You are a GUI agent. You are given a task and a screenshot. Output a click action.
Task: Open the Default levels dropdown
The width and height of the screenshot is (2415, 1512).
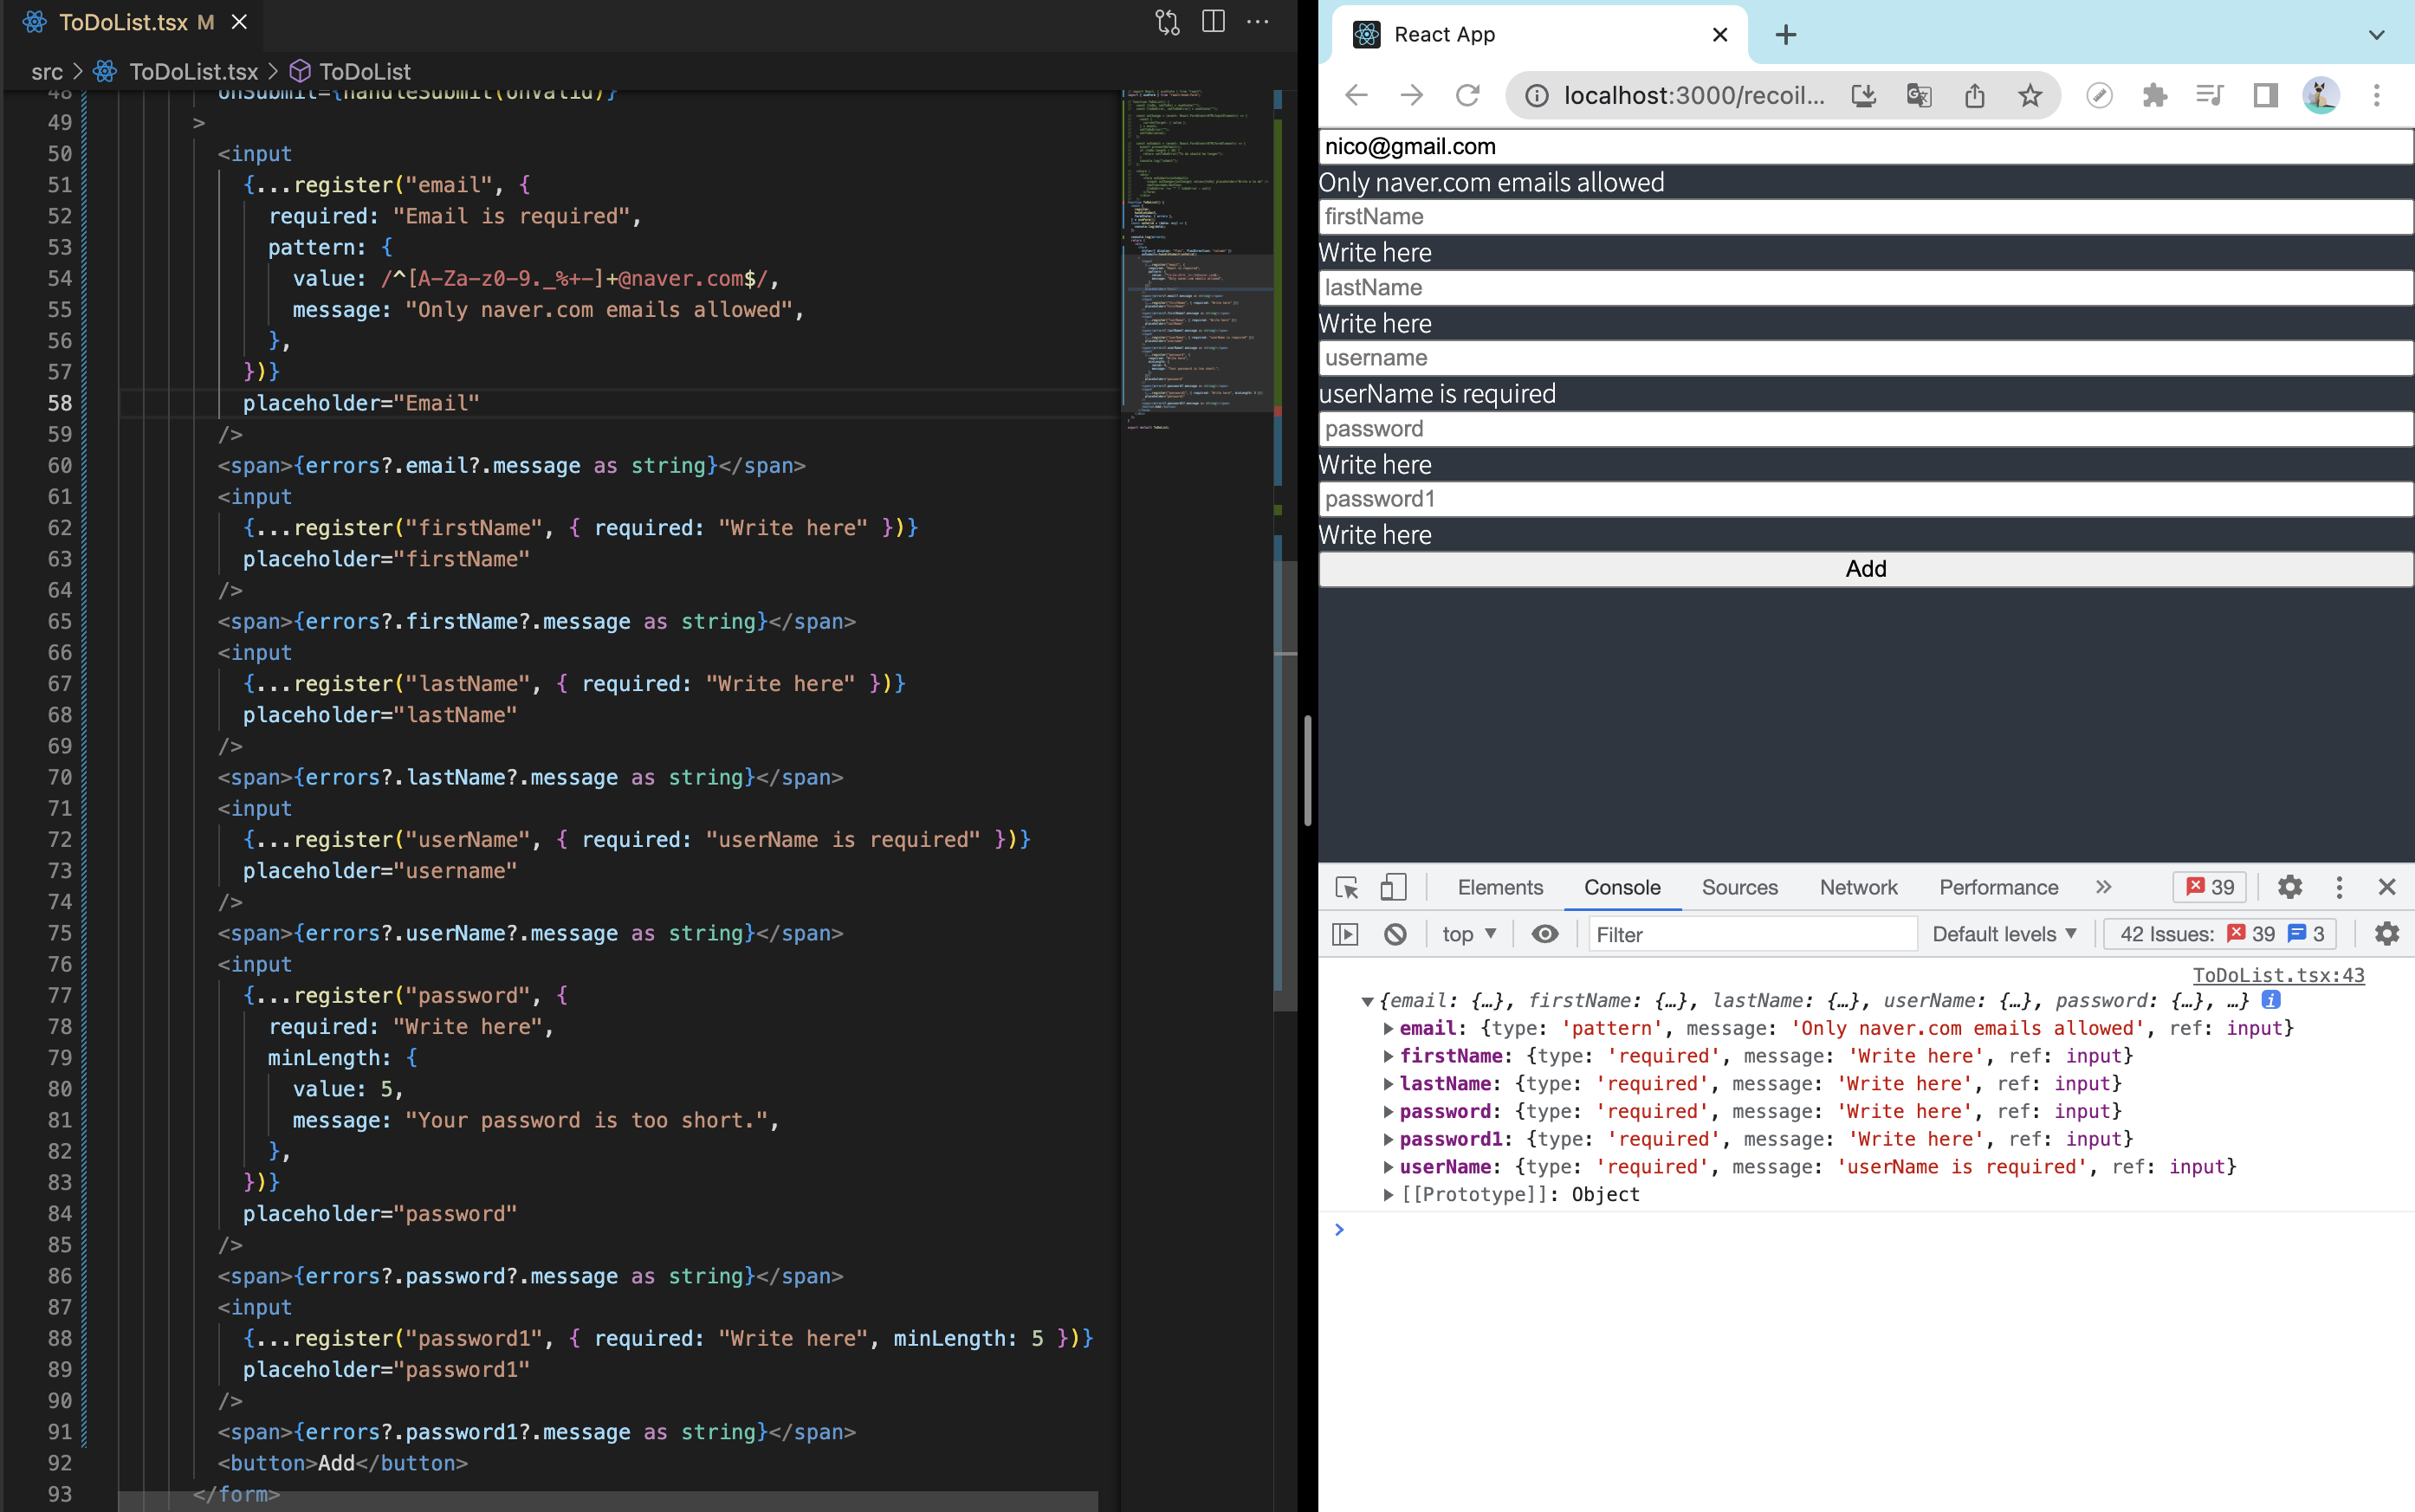[x=2004, y=934]
